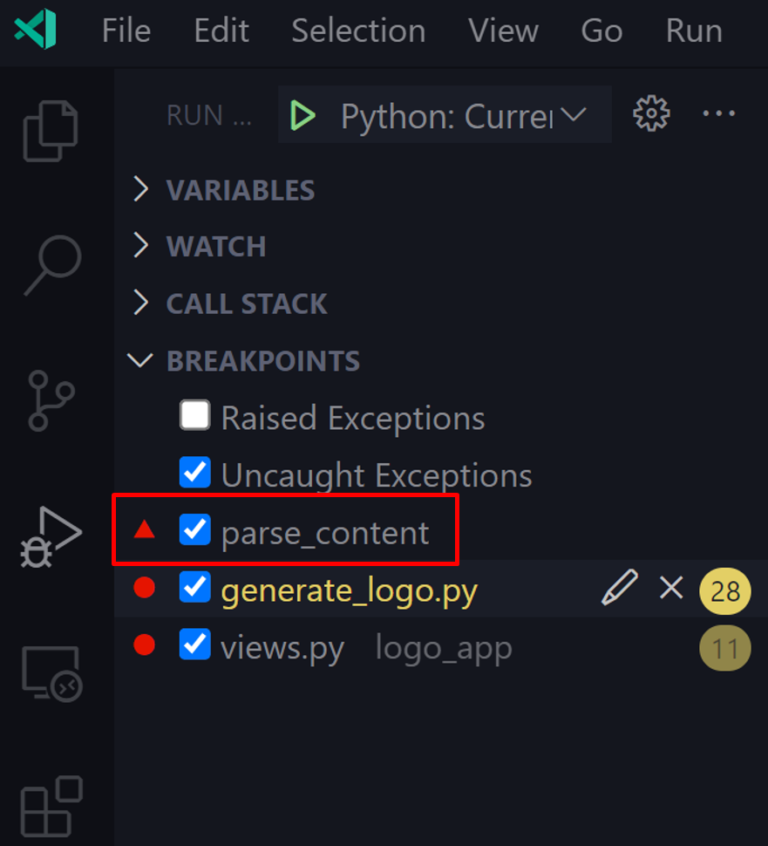Select the views.py breakpoint entry
This screenshot has height=846, width=768.
click(x=282, y=648)
